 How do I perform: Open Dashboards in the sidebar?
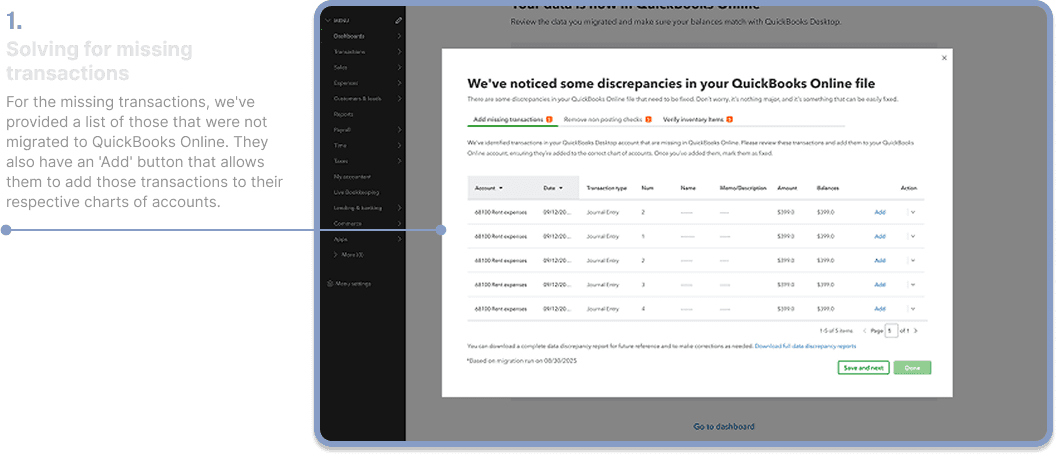point(349,36)
